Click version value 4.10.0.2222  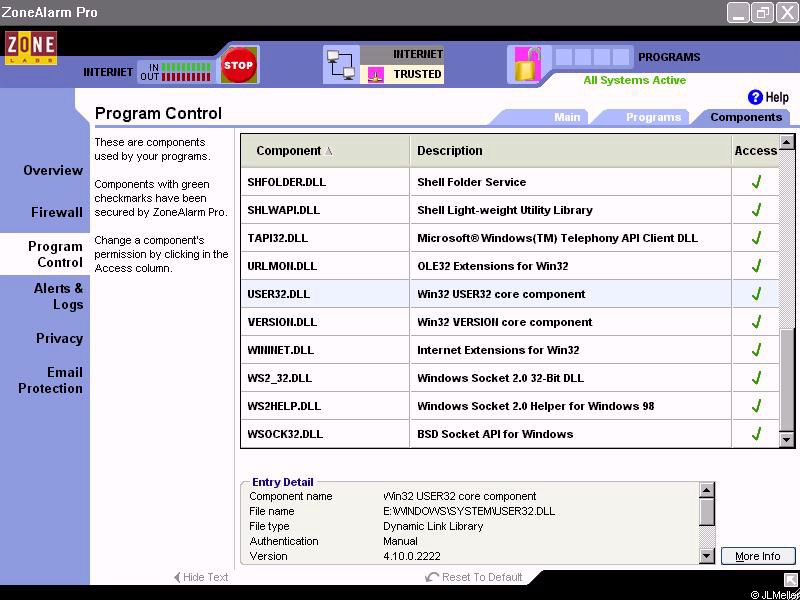[412, 556]
